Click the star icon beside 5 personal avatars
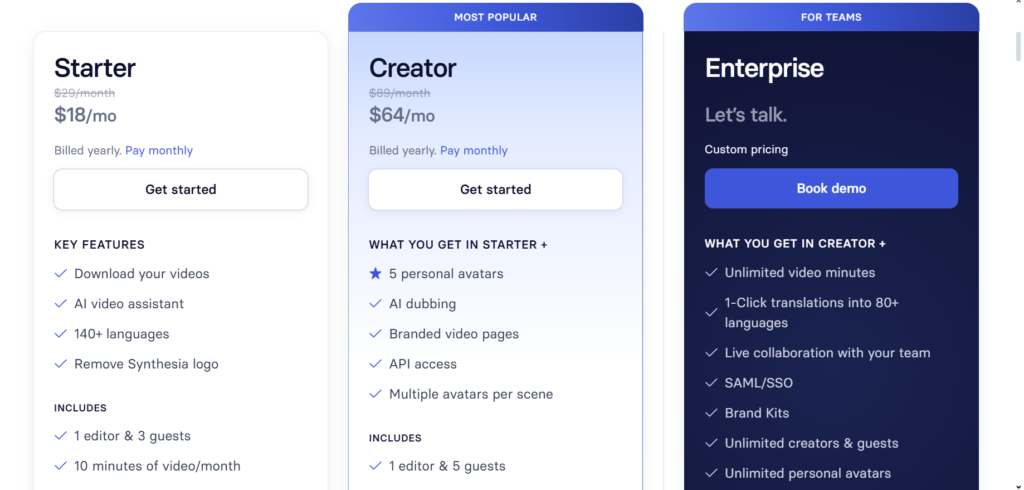The height and width of the screenshot is (490, 1024). (x=375, y=274)
